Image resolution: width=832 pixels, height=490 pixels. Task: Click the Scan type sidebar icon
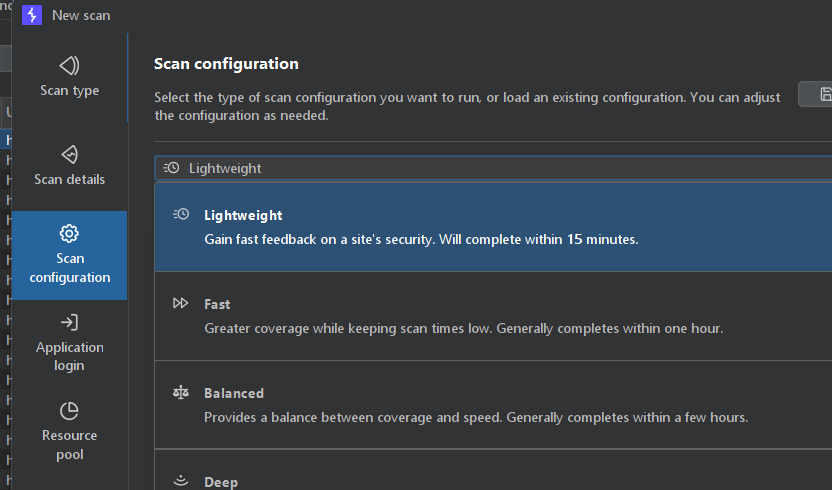click(69, 66)
